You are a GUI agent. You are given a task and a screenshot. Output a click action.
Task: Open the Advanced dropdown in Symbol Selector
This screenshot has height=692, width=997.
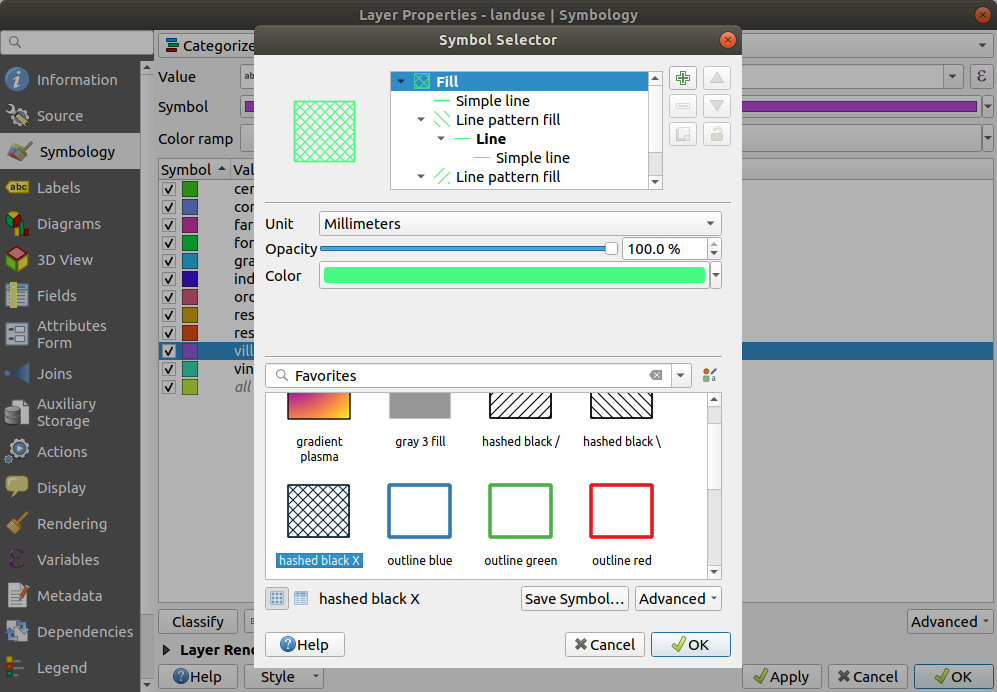(x=678, y=599)
